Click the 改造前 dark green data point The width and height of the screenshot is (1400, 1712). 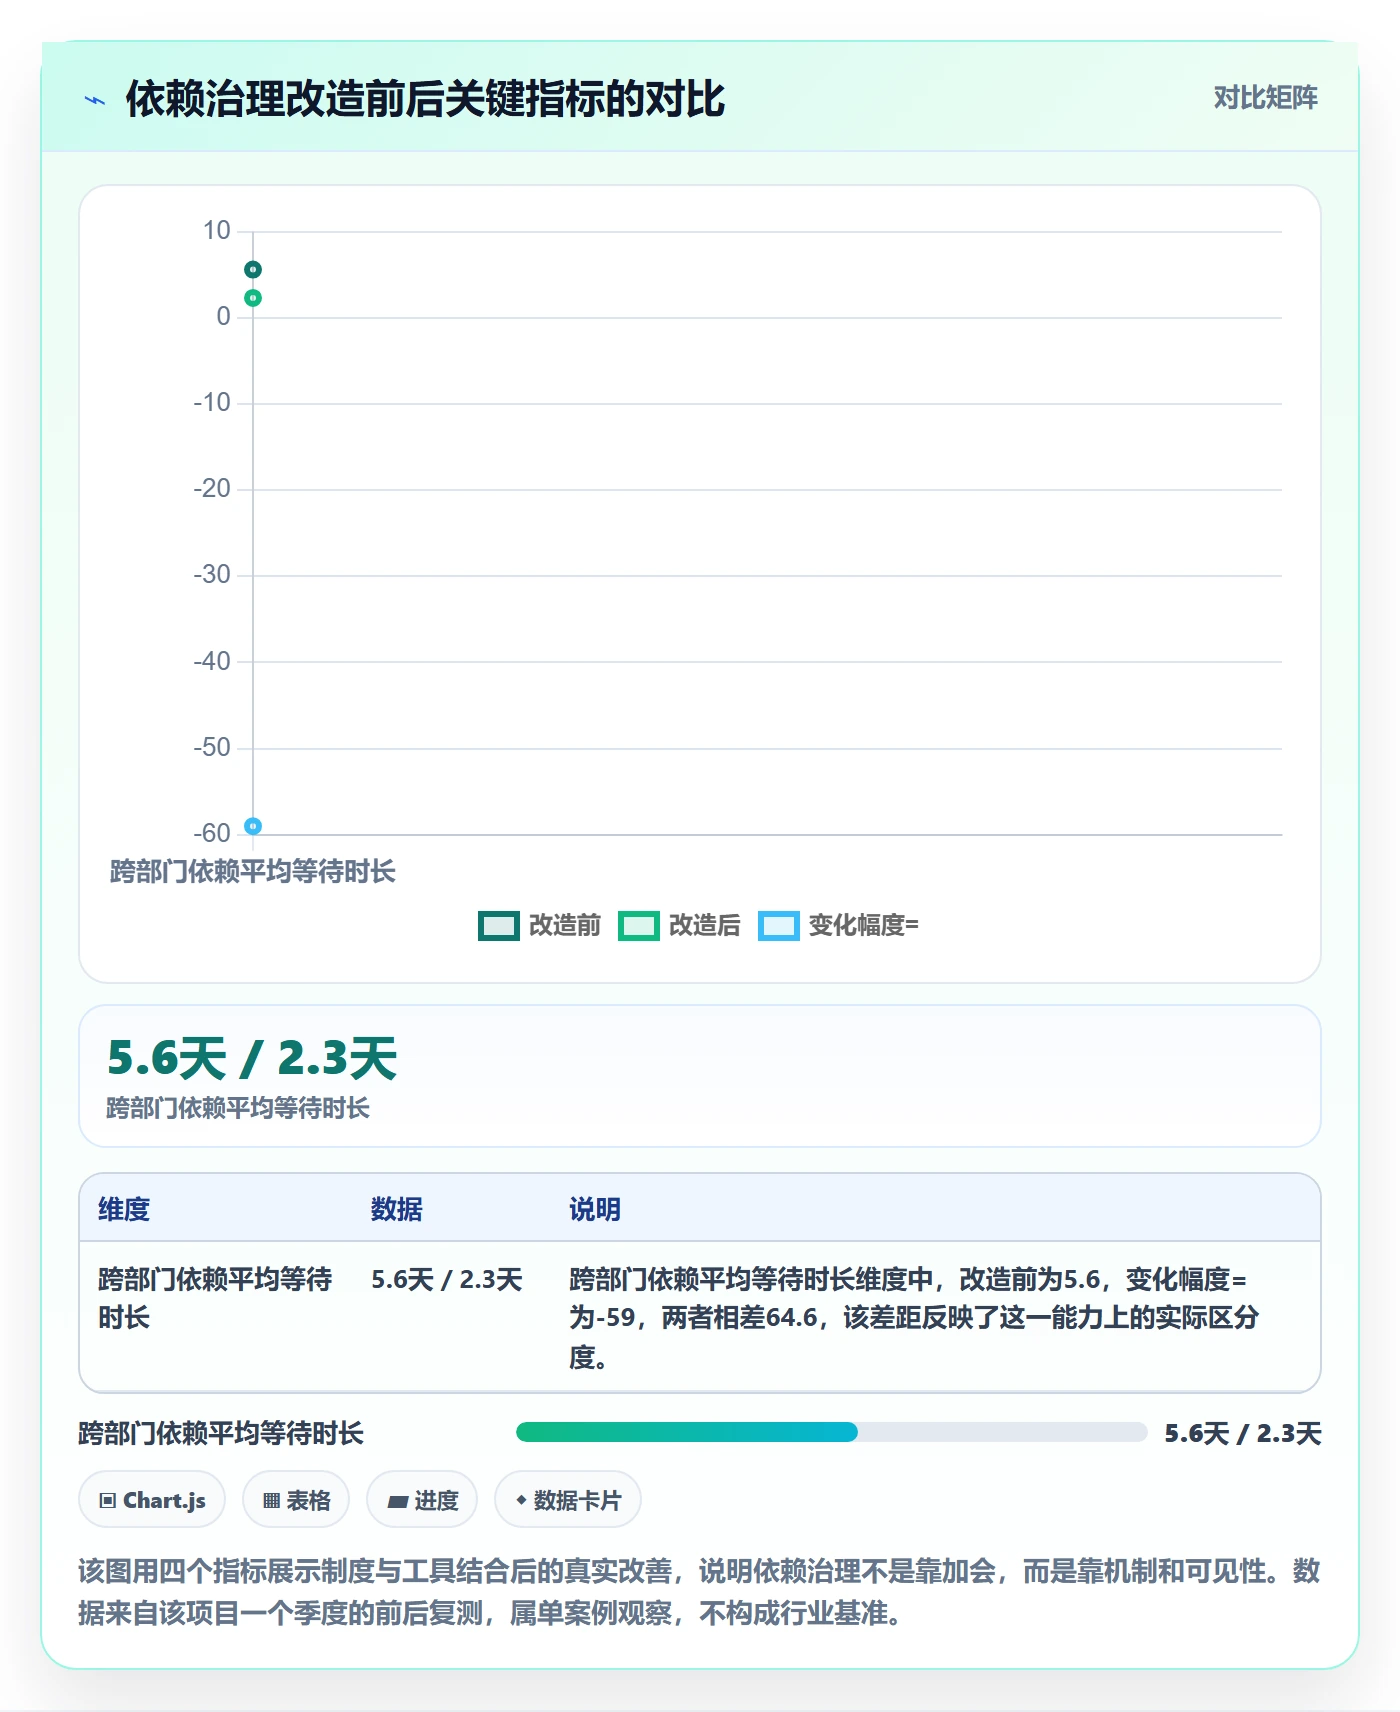[x=253, y=270]
